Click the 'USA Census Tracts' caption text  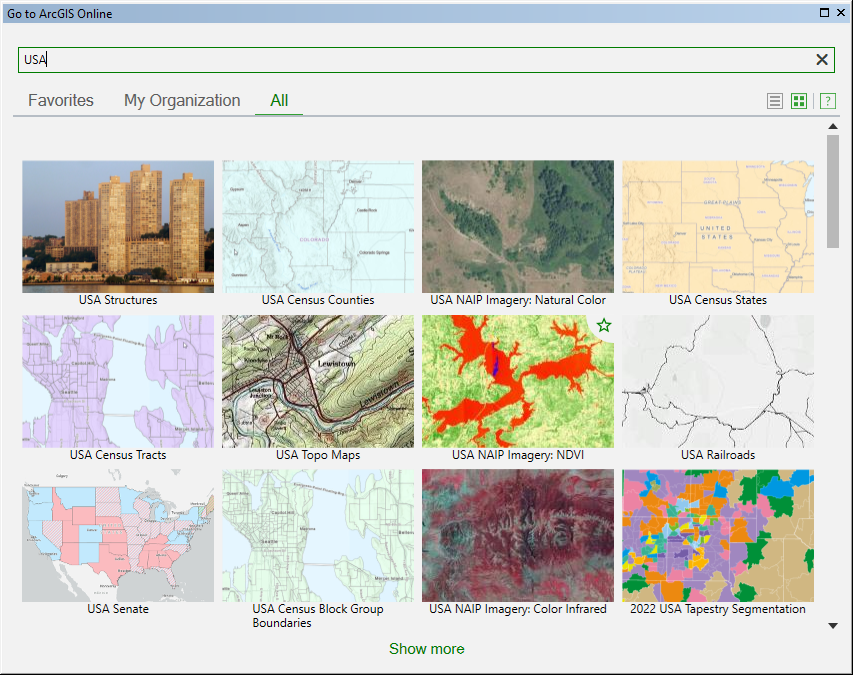click(x=118, y=455)
